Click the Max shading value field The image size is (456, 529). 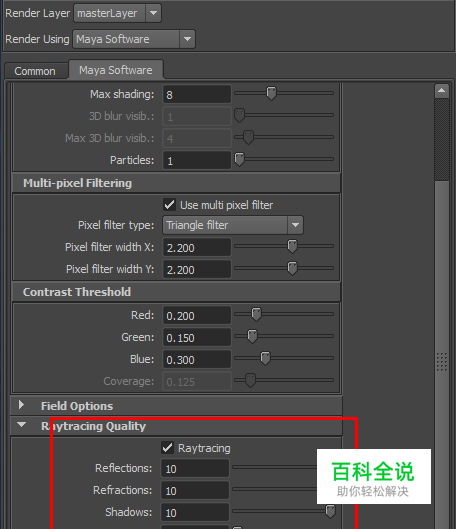[197, 94]
